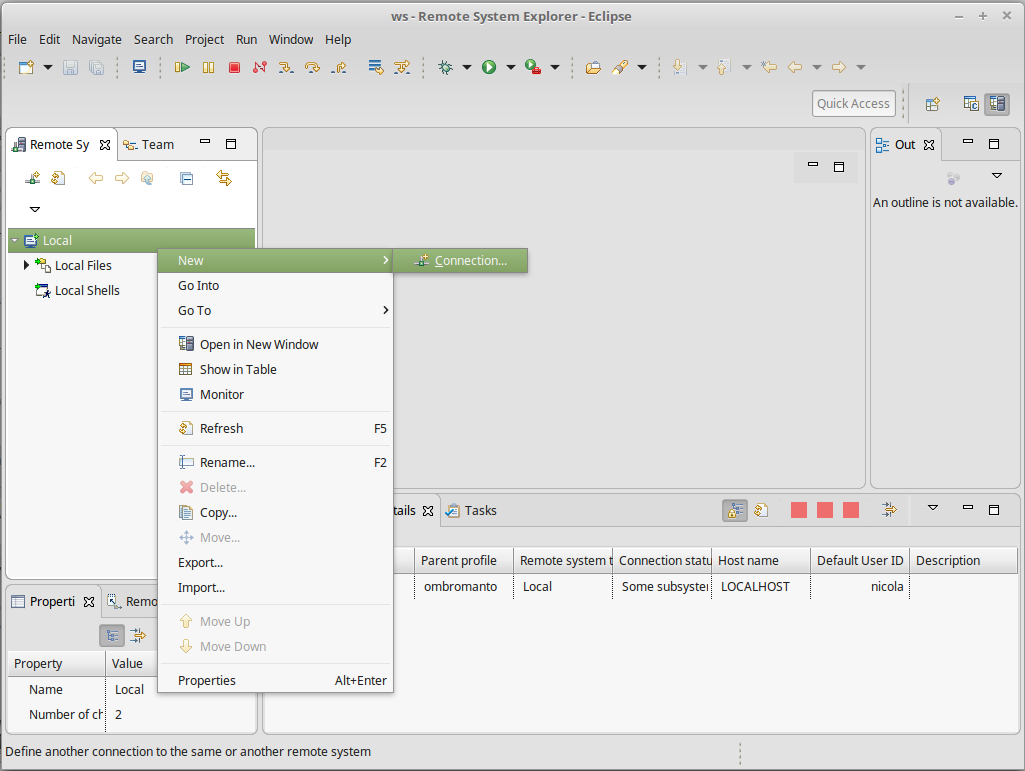
Task: Click the Open Perspective C icon in toolbar
Action: (971, 104)
